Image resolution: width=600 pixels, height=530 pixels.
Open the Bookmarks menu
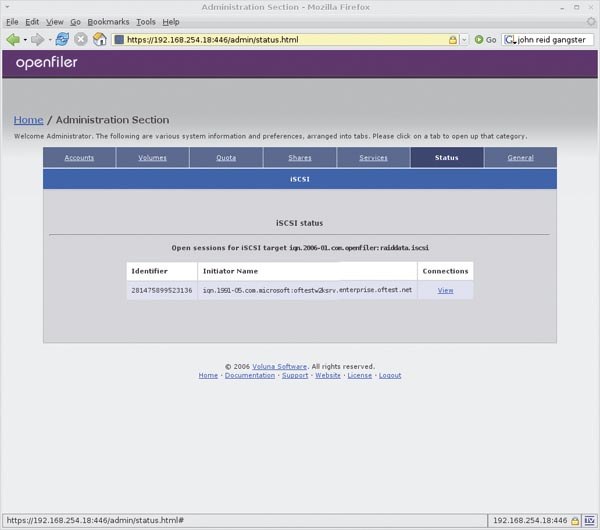click(x=108, y=22)
